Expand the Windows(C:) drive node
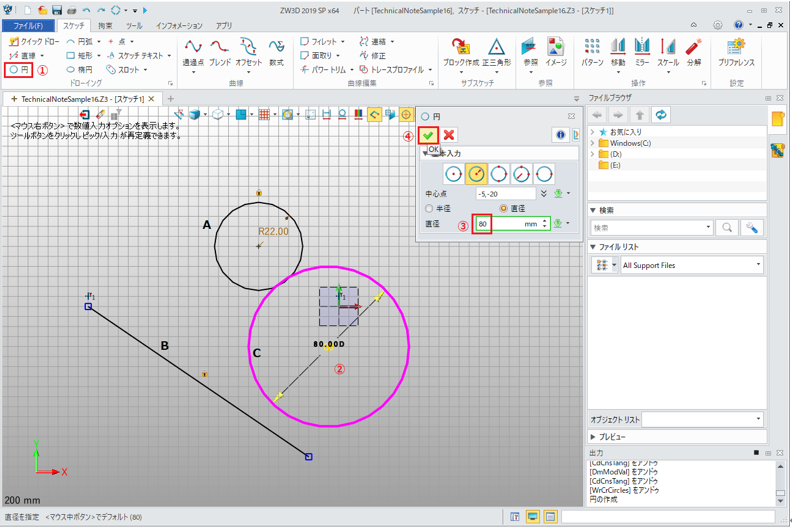Screen dimensions: 792x527 (592, 143)
